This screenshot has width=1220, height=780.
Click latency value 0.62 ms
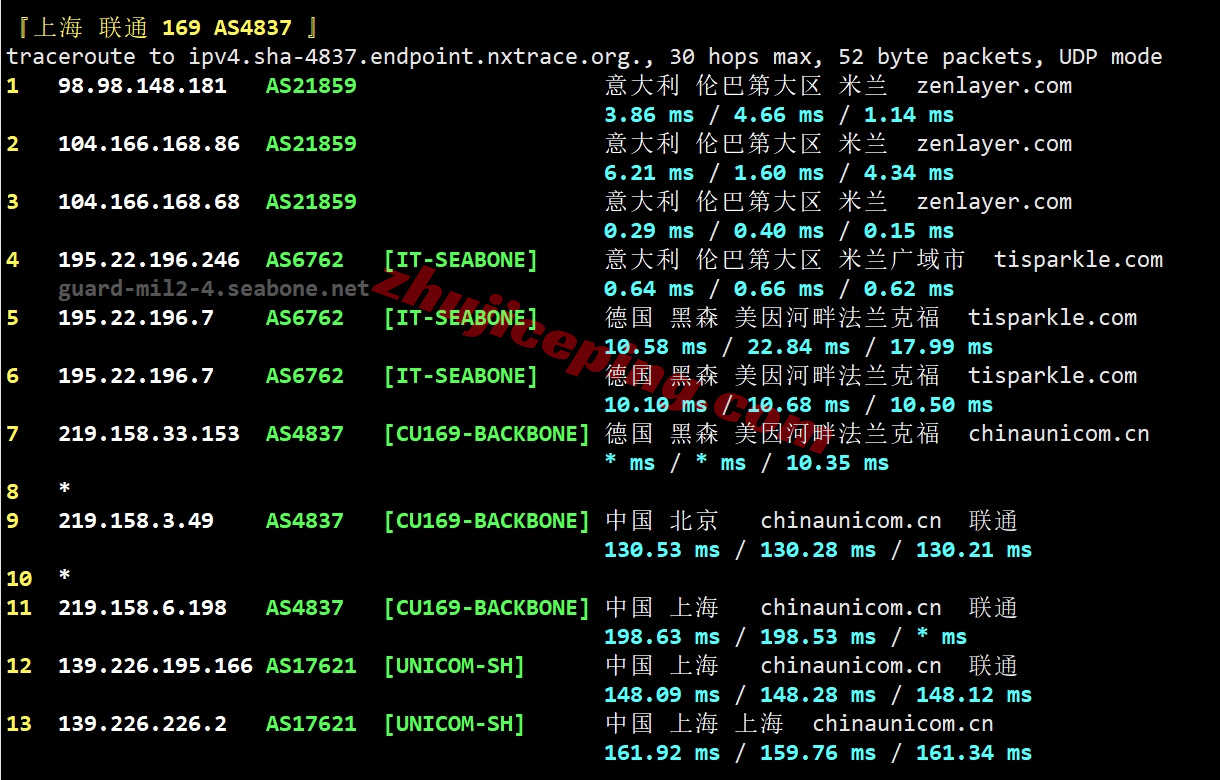click(909, 289)
